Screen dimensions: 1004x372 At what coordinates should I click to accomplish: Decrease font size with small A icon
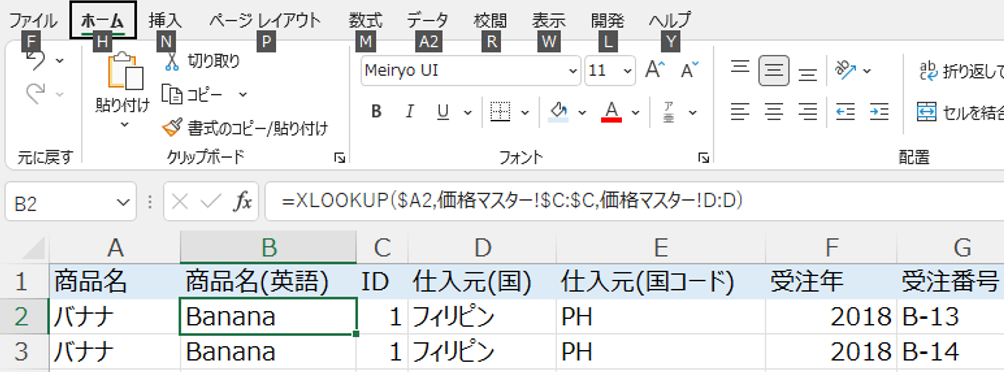pyautogui.click(x=690, y=70)
